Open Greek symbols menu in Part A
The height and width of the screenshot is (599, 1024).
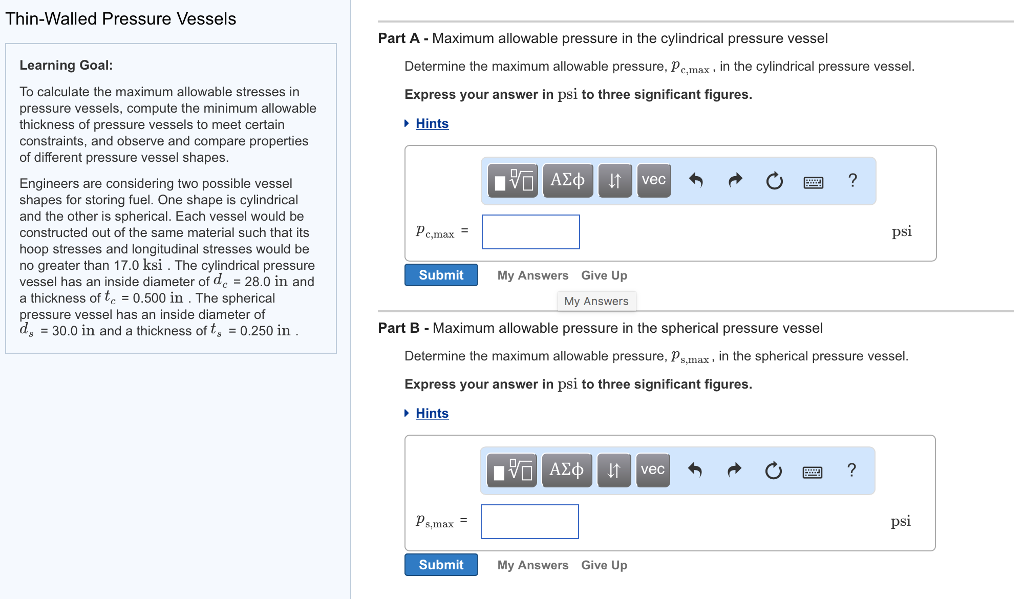coord(568,180)
